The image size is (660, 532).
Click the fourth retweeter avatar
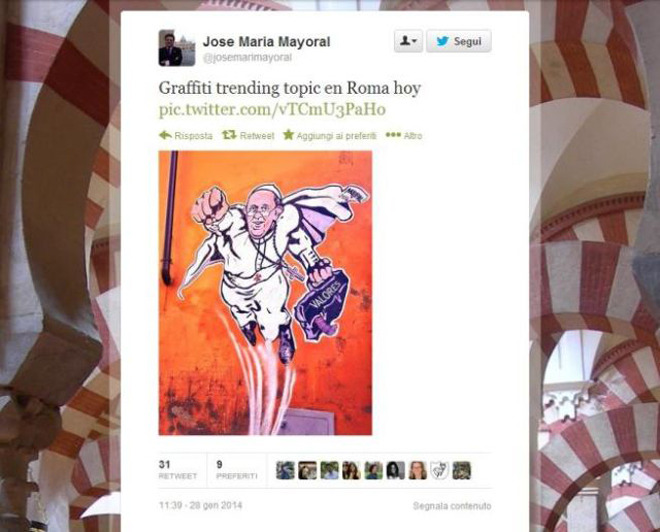click(x=351, y=471)
